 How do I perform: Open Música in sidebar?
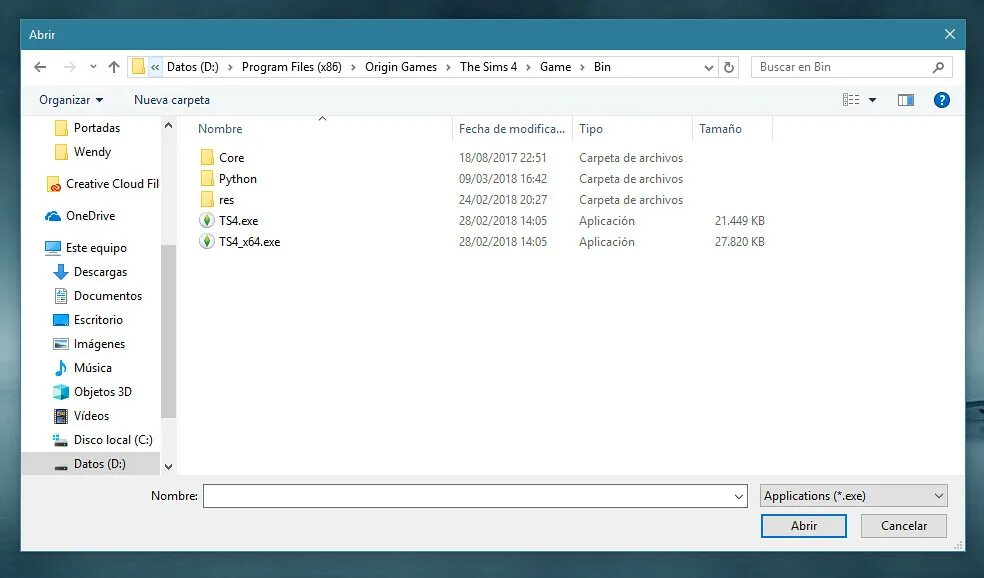tap(93, 367)
